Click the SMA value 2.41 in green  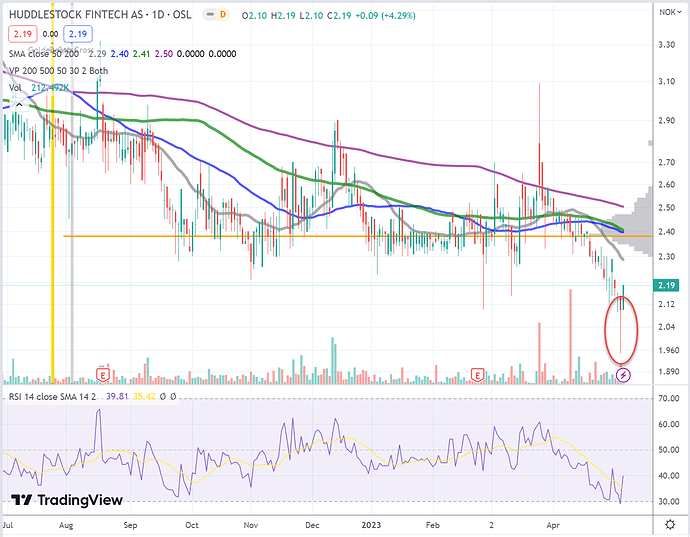coord(141,54)
